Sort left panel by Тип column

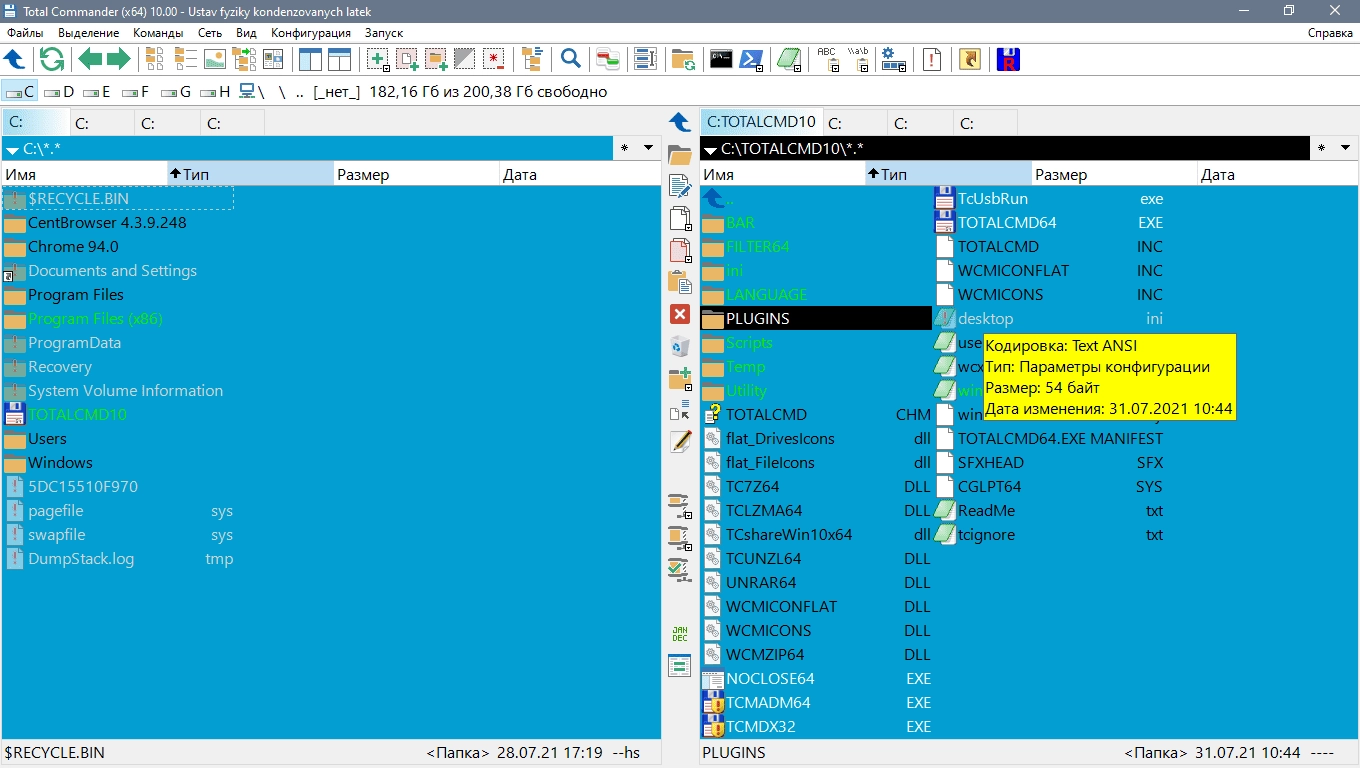click(250, 174)
